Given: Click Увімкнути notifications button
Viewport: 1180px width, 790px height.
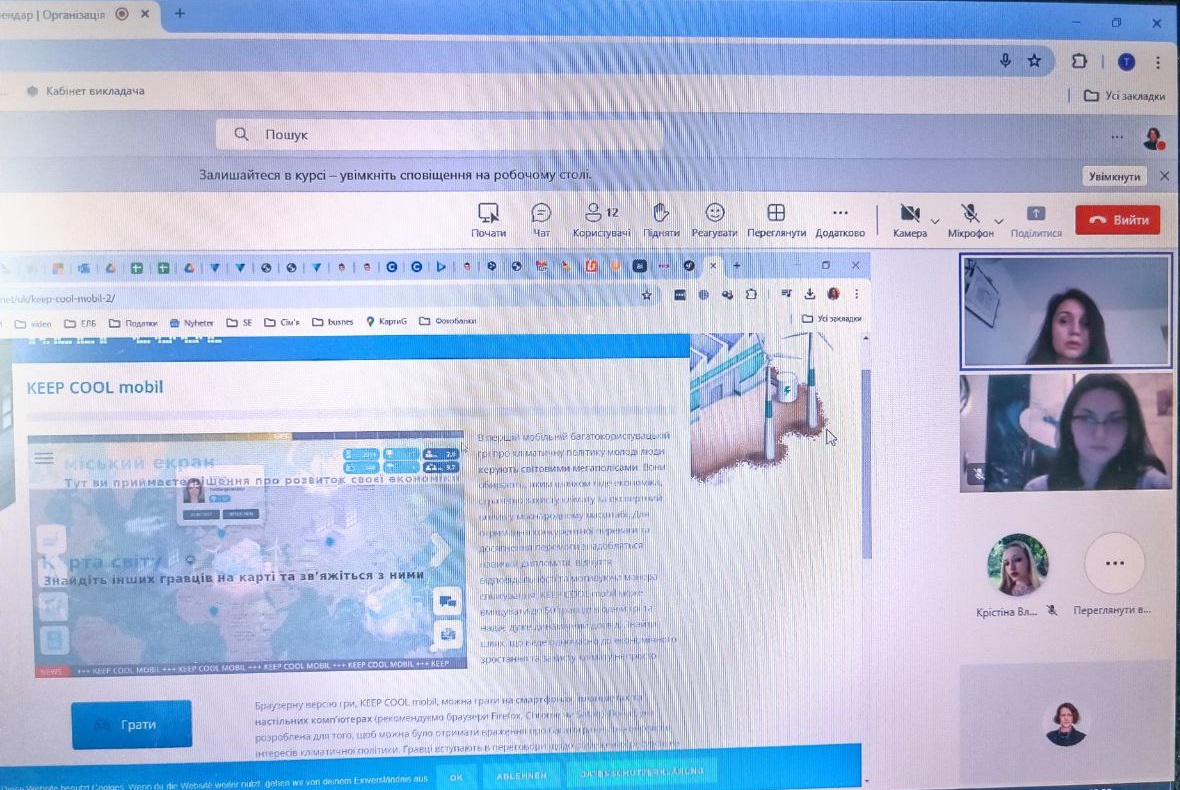Looking at the screenshot, I should (x=1114, y=176).
